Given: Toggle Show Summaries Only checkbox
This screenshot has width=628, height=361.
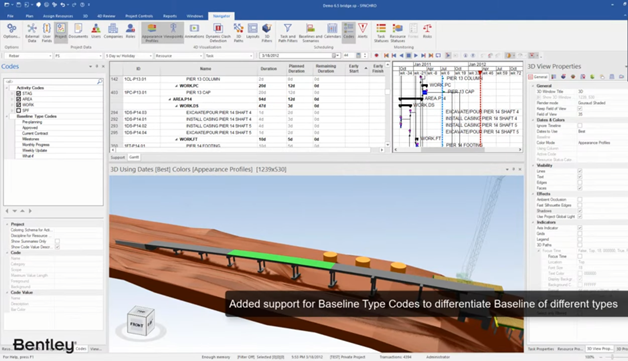Looking at the screenshot, I should (x=57, y=241).
